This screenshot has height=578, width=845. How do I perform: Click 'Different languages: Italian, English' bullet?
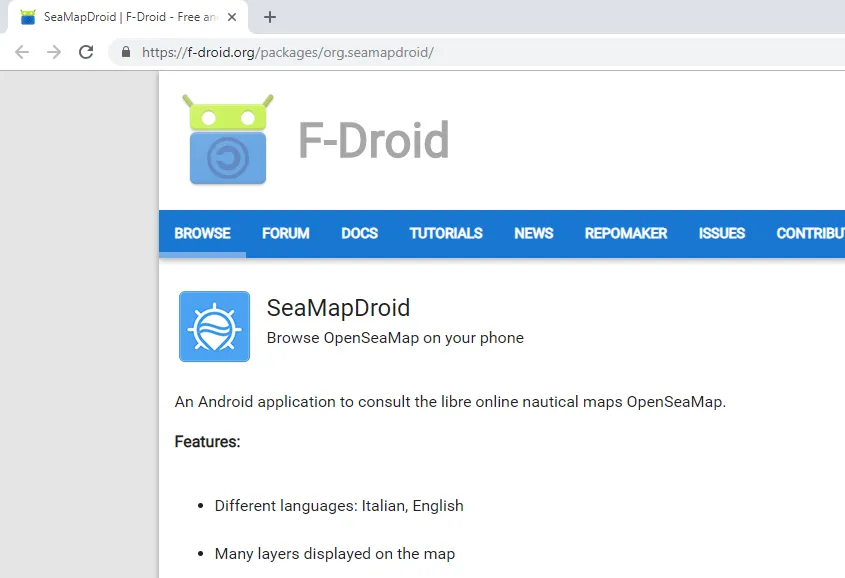coord(339,506)
